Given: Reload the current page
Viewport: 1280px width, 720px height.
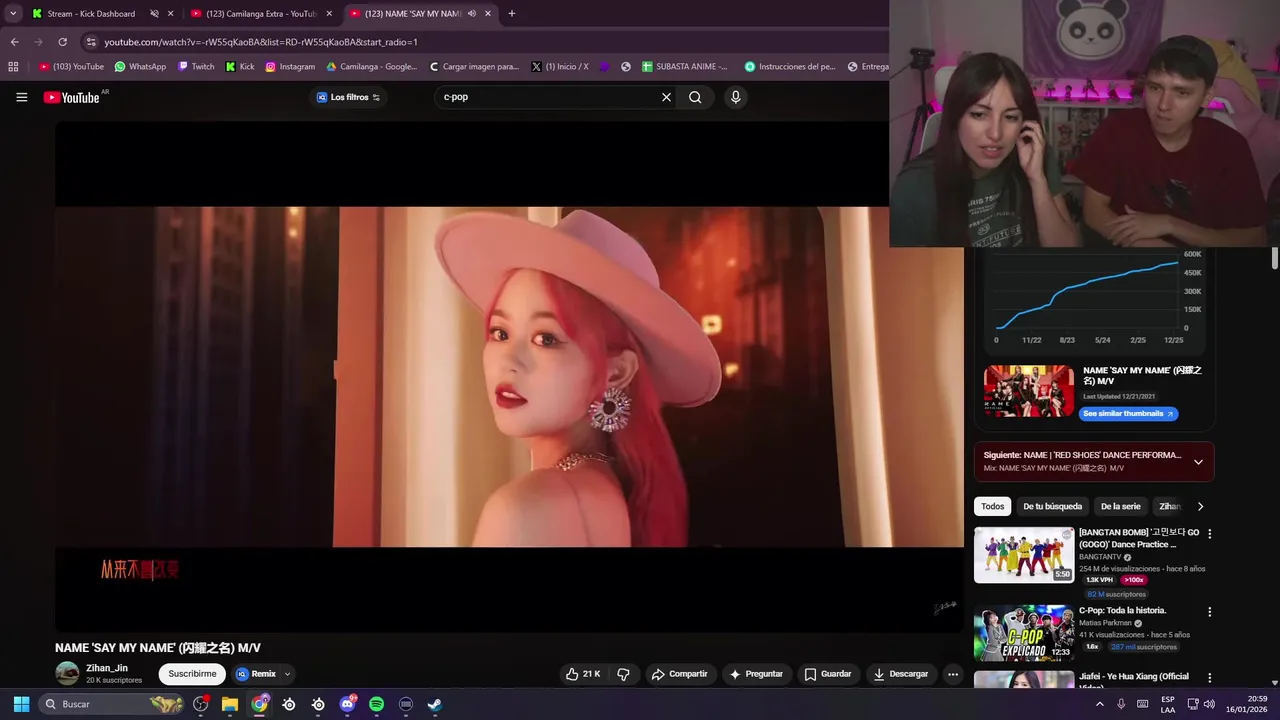Looking at the screenshot, I should coord(62,42).
